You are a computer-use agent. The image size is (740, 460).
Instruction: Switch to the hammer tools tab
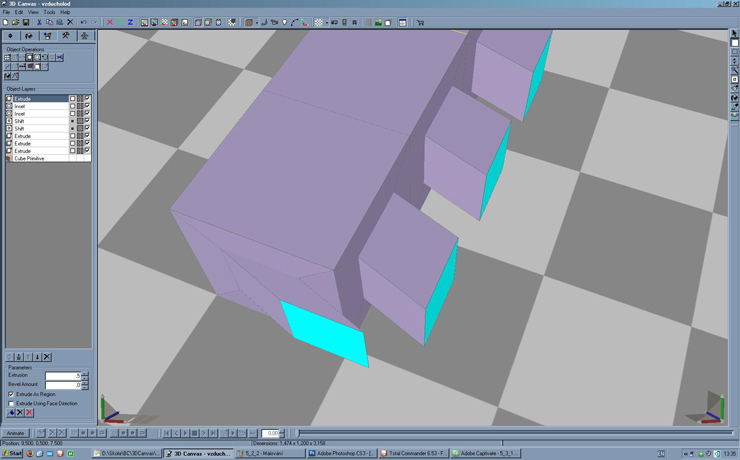pyautogui.click(x=66, y=36)
